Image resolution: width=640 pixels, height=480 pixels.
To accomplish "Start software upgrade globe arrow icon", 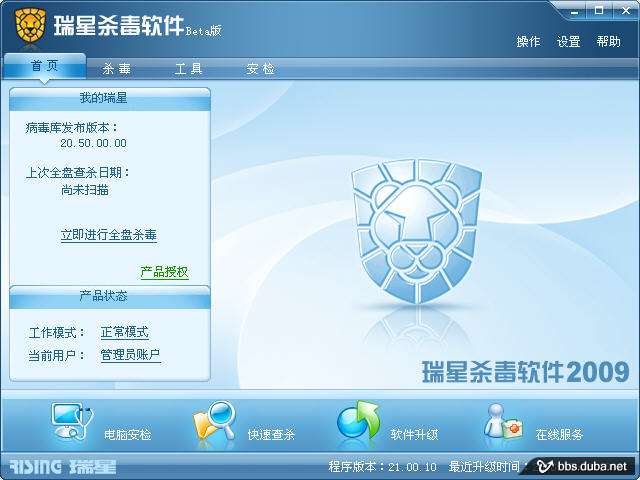I will pyautogui.click(x=358, y=420).
